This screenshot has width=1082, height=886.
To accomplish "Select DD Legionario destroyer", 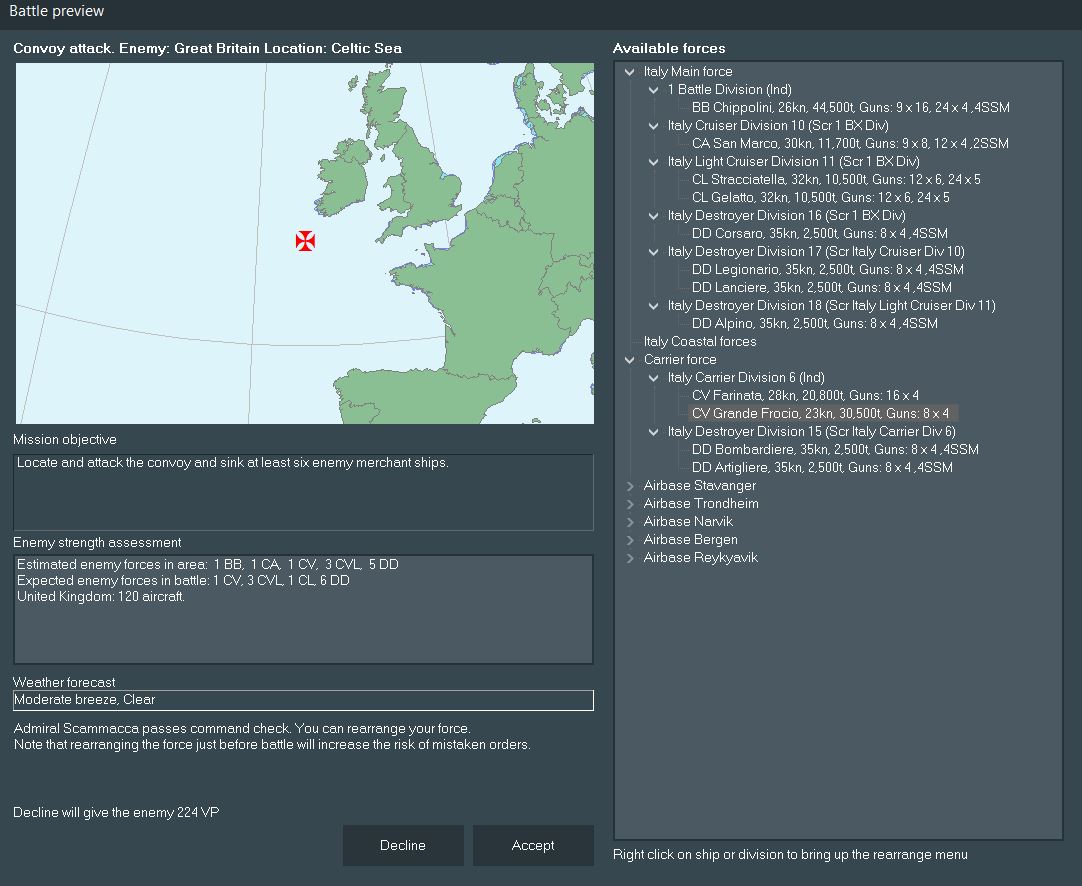I will [x=827, y=270].
